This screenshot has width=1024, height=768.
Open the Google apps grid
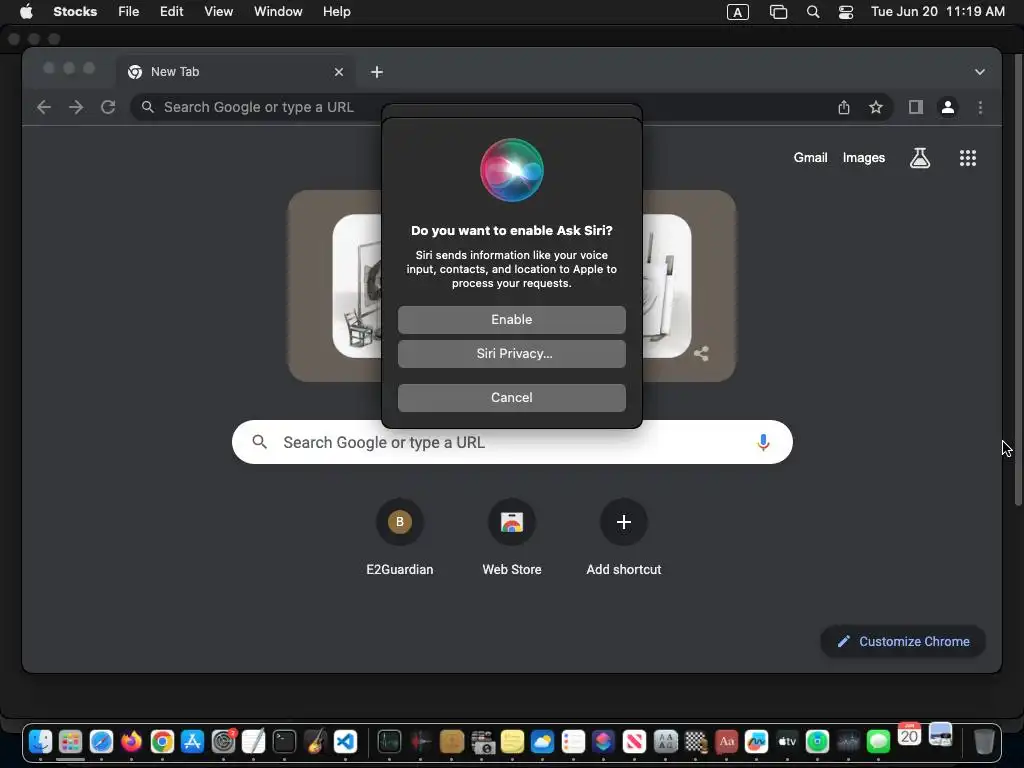point(967,157)
